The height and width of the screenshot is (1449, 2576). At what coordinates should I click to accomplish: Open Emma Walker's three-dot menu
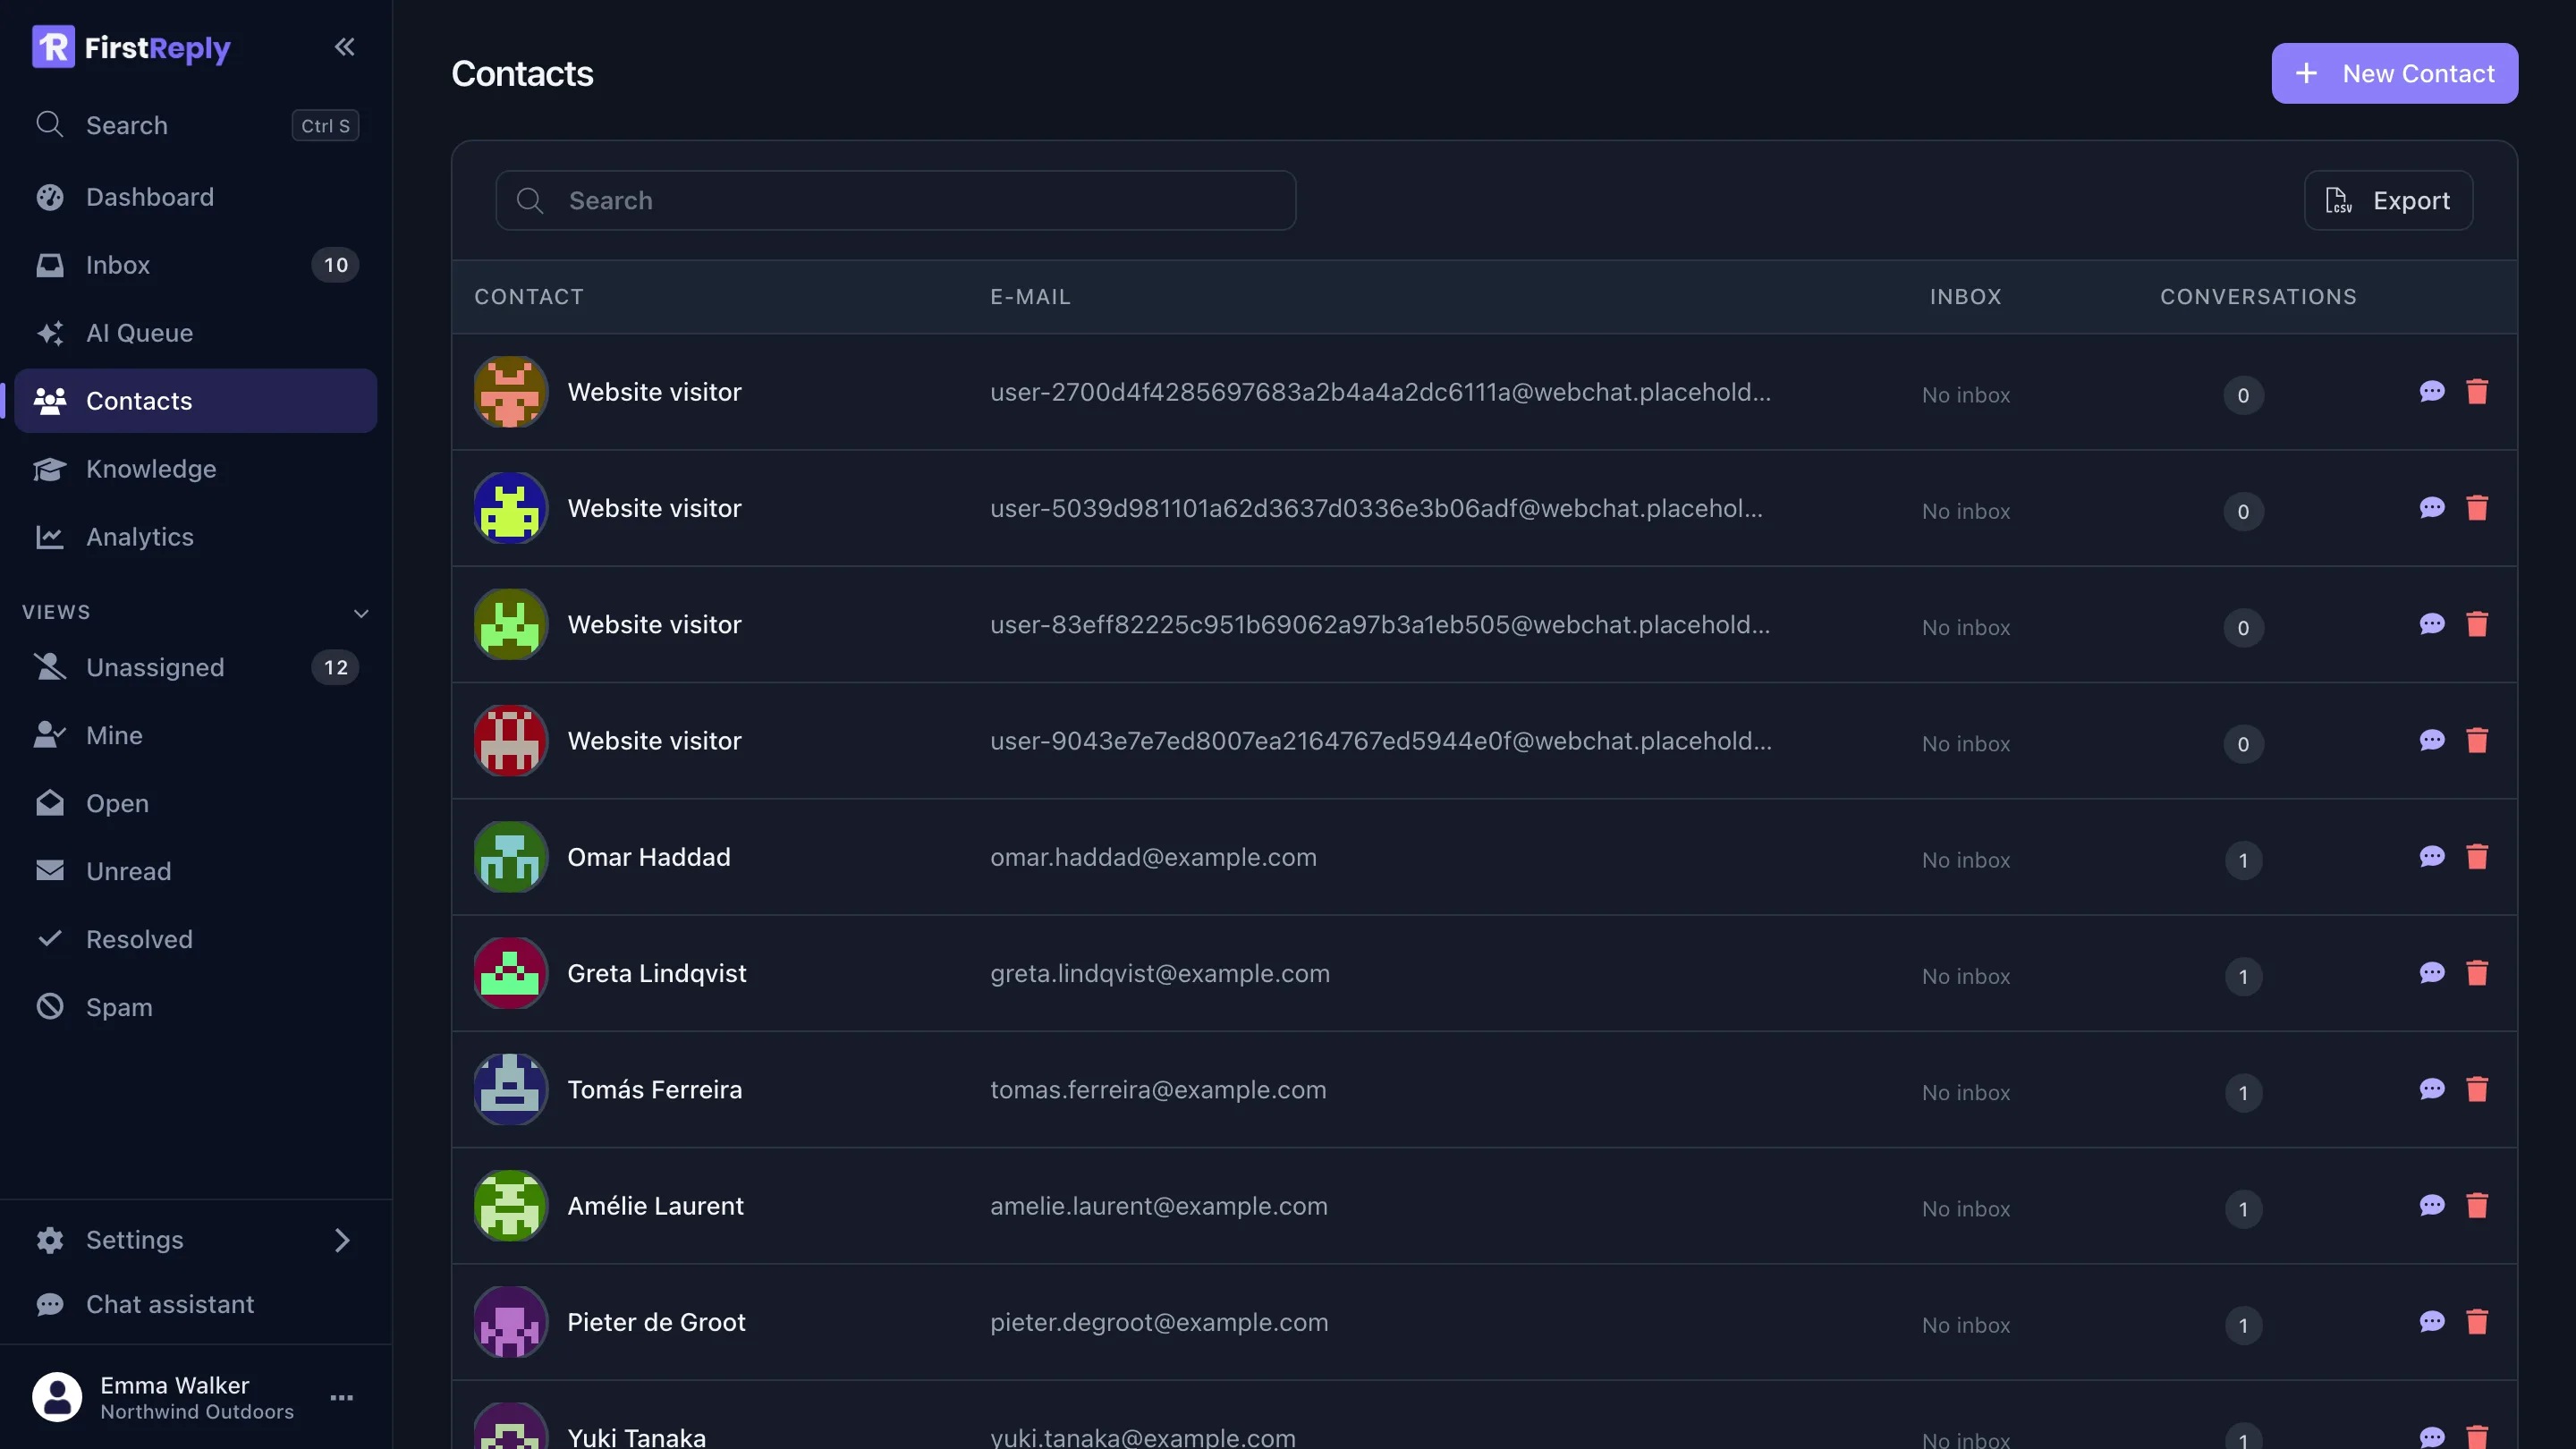[x=342, y=1397]
